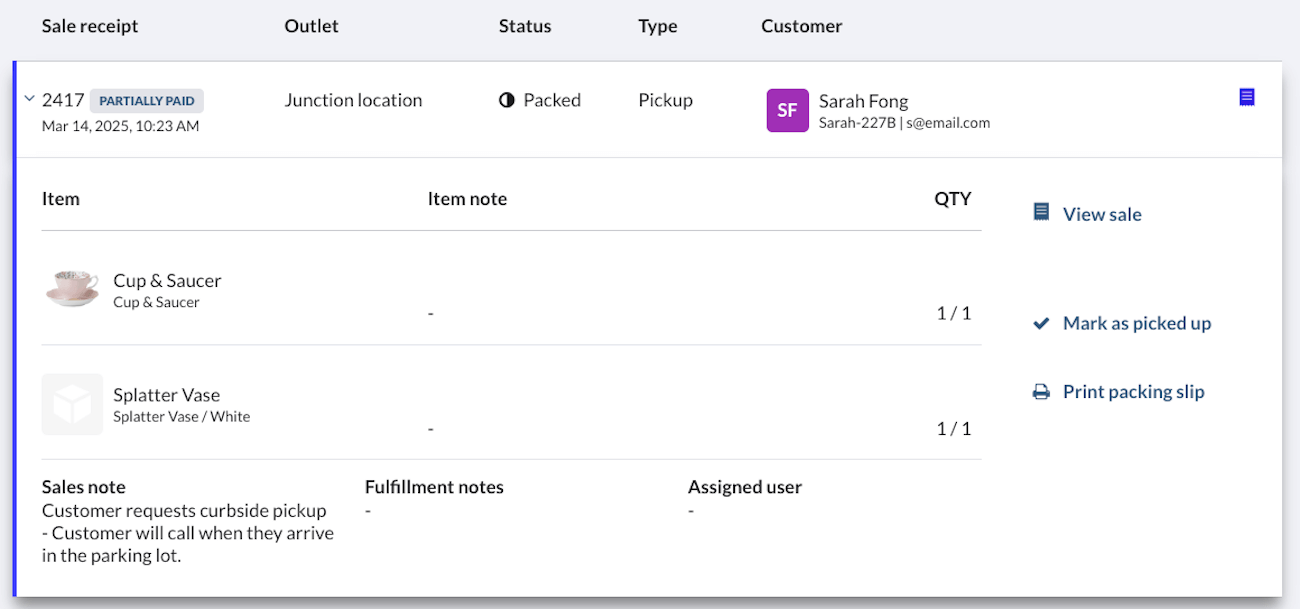Click the PARTIALLY PAID badge

pos(147,101)
